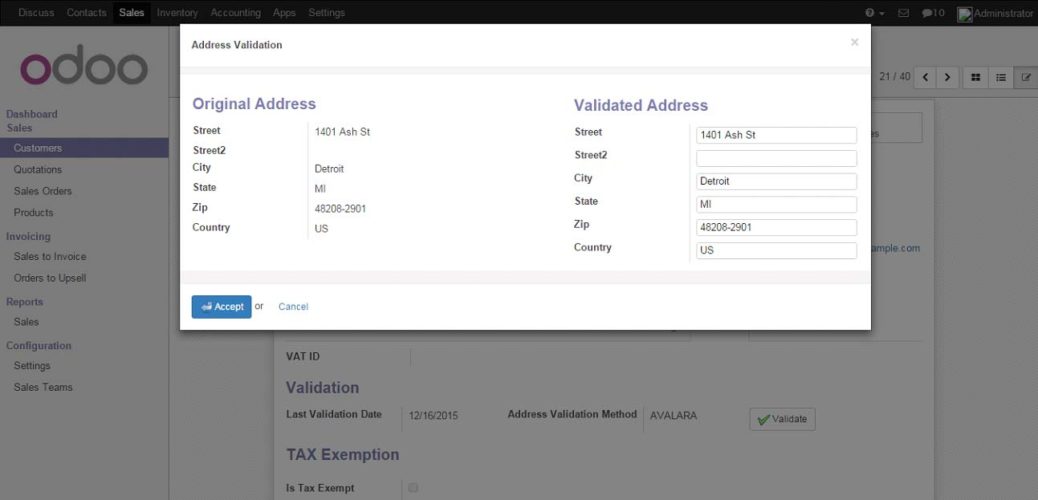The width and height of the screenshot is (1038, 500).
Task: Edit the validated Country field
Action: point(777,251)
